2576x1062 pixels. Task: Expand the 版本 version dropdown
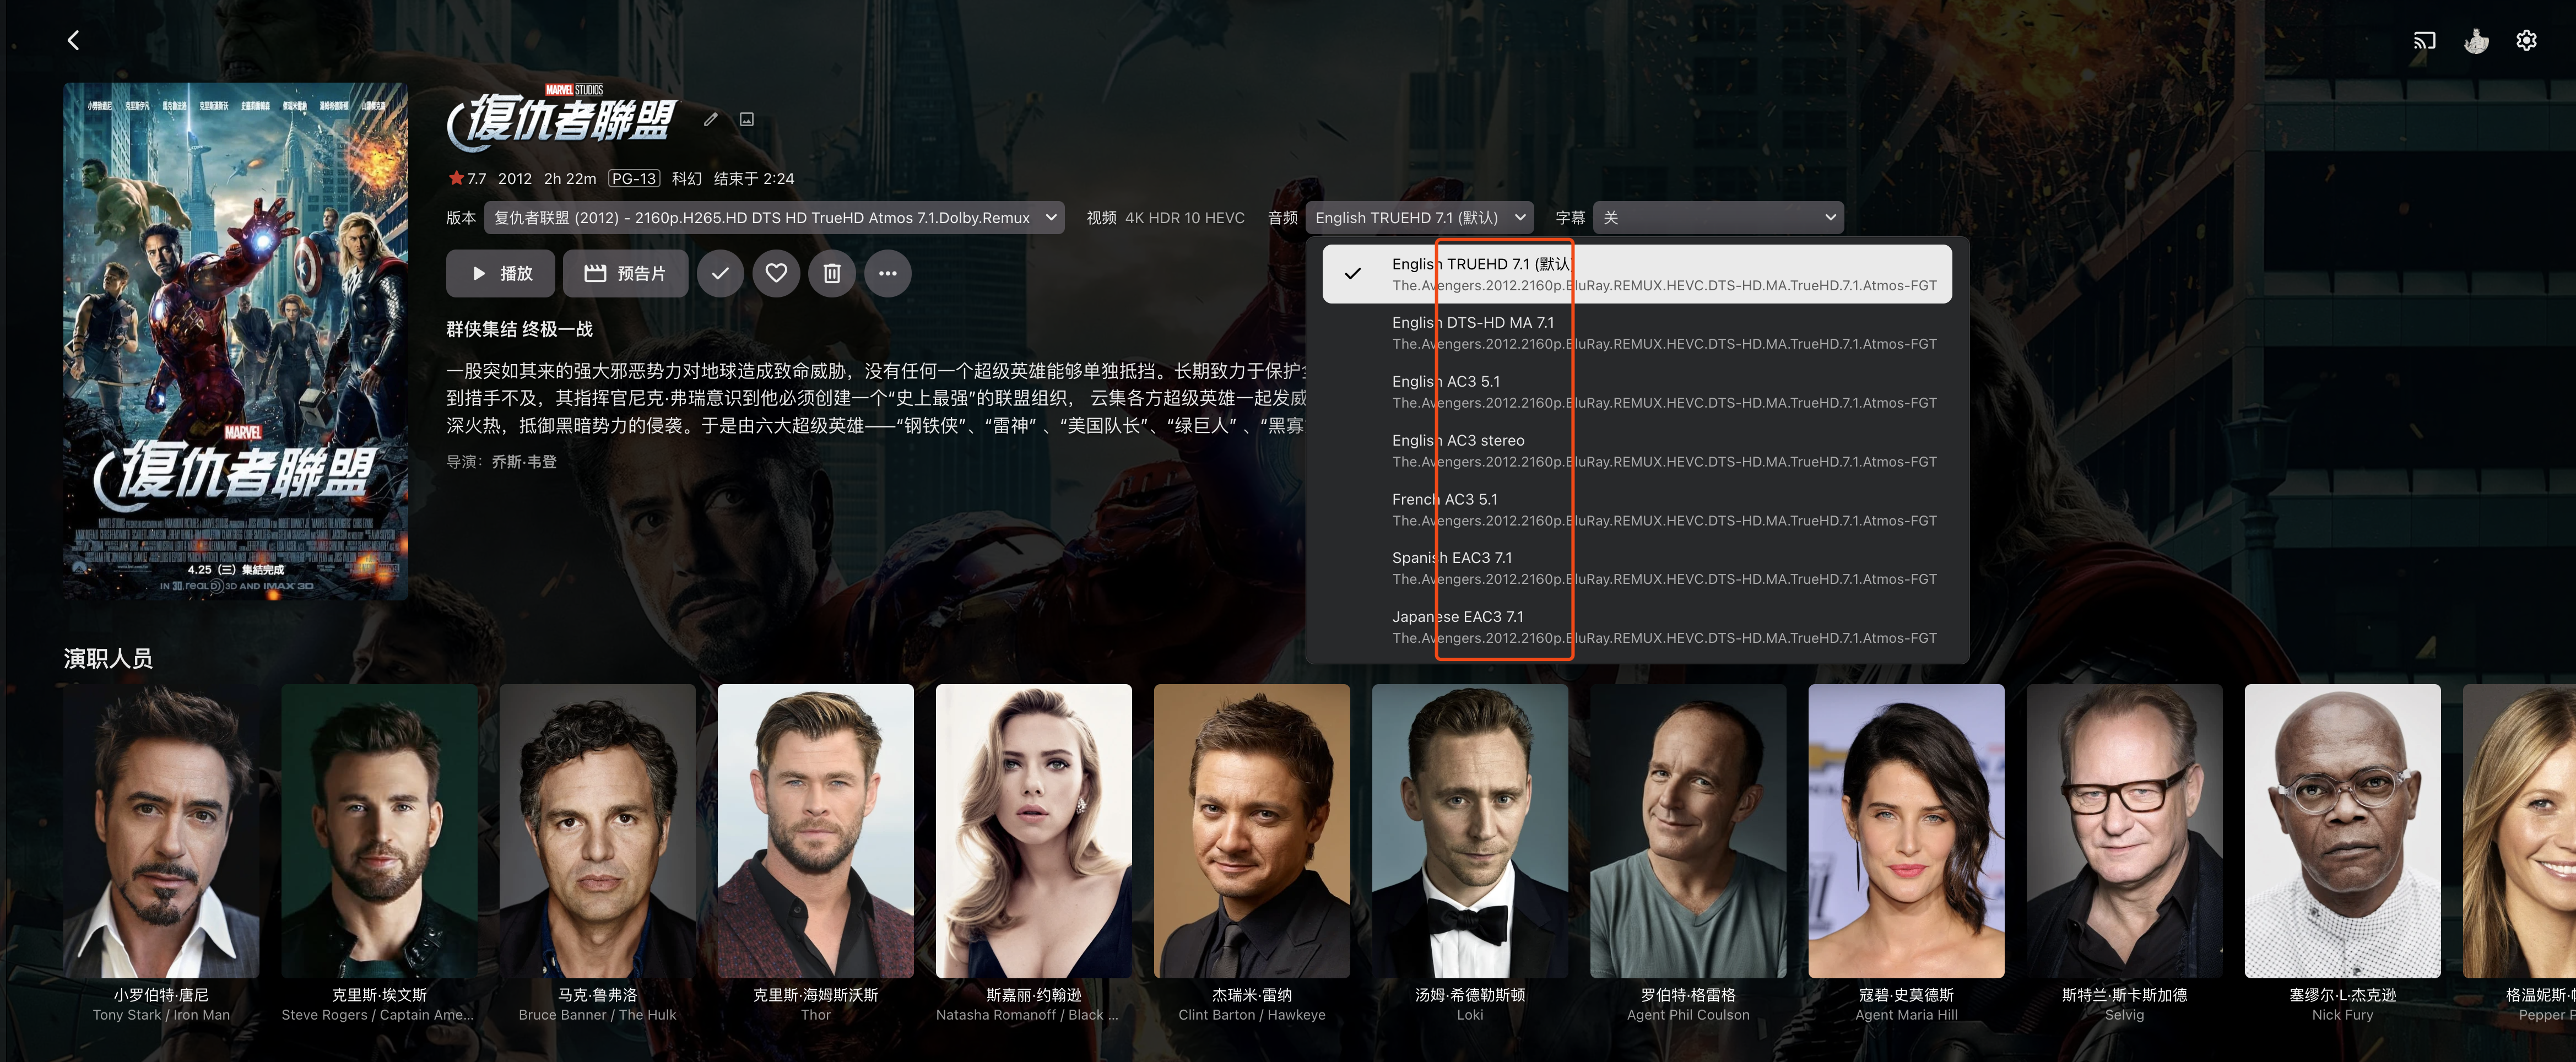click(x=774, y=217)
